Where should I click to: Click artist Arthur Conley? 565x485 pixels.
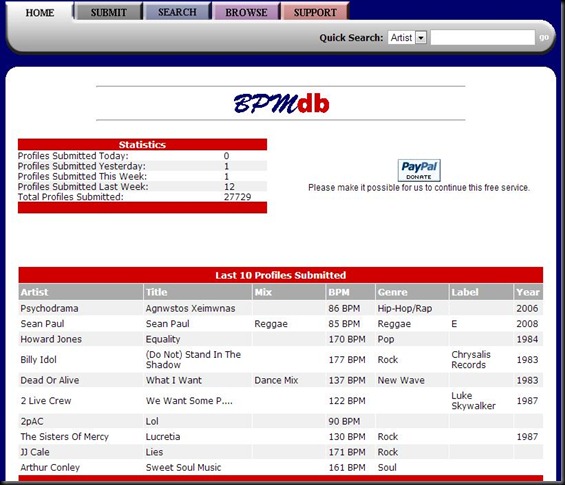(x=50, y=467)
